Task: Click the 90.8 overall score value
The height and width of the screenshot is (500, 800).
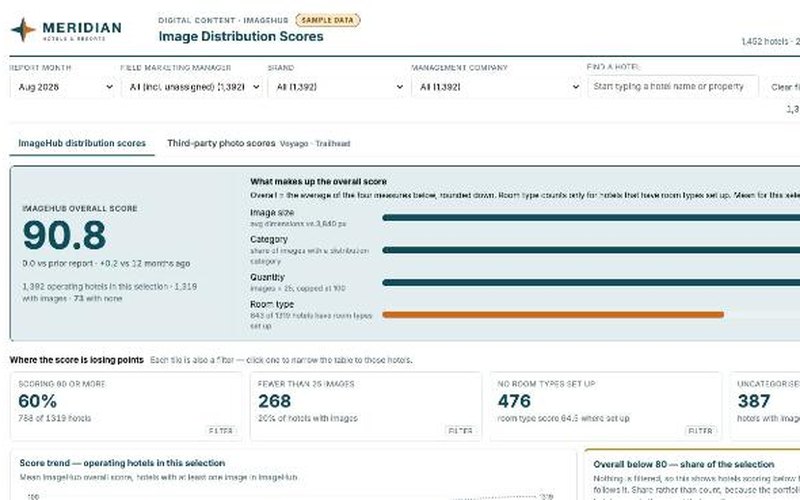Action: (x=64, y=235)
